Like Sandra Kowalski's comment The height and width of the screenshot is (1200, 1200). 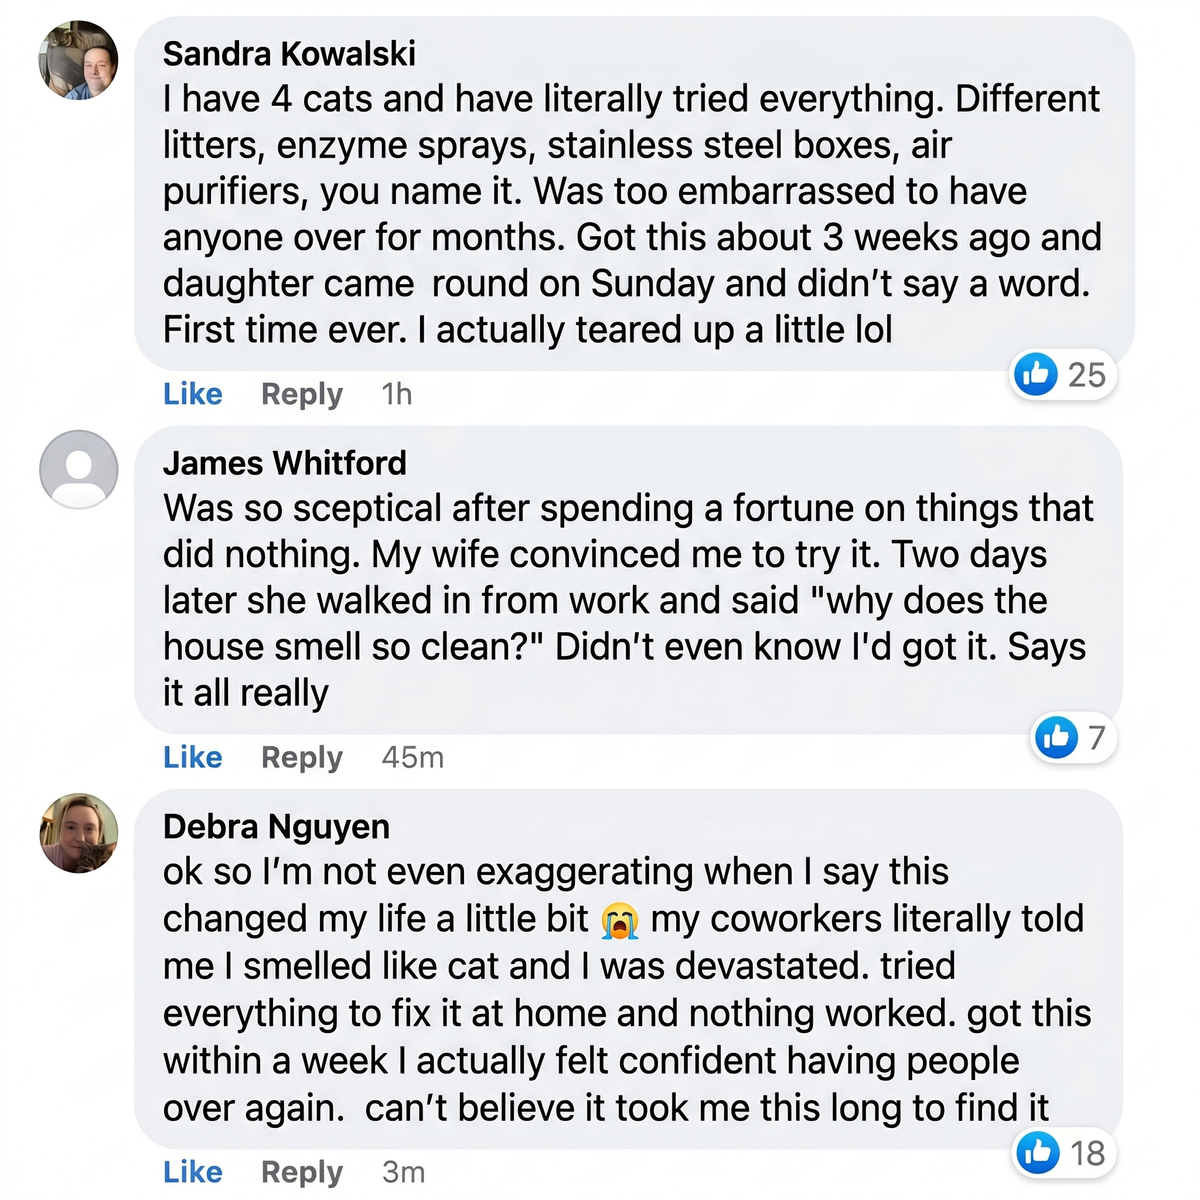click(193, 394)
